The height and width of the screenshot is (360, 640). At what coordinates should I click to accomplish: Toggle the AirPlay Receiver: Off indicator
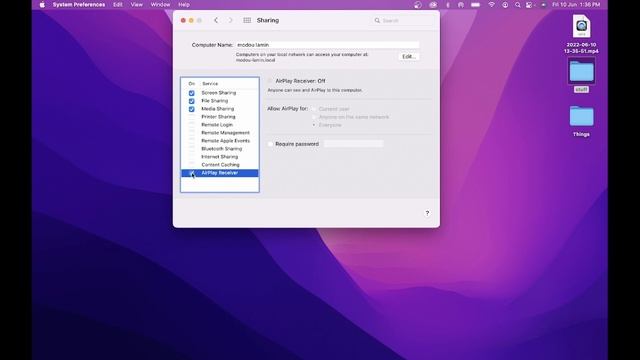(270, 81)
